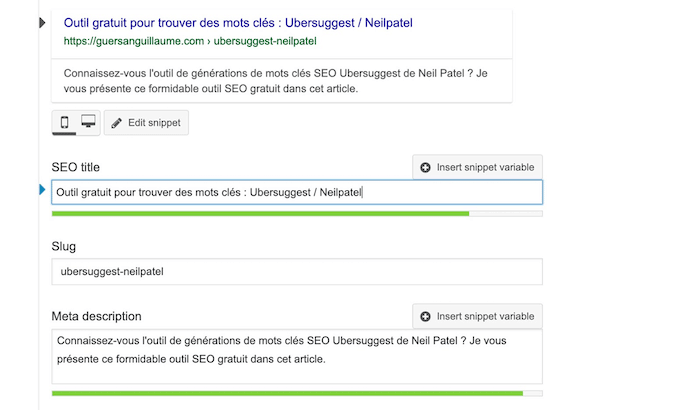The width and height of the screenshot is (700, 410).
Task: Click plus icon beside SEO title variable button
Action: point(426,167)
